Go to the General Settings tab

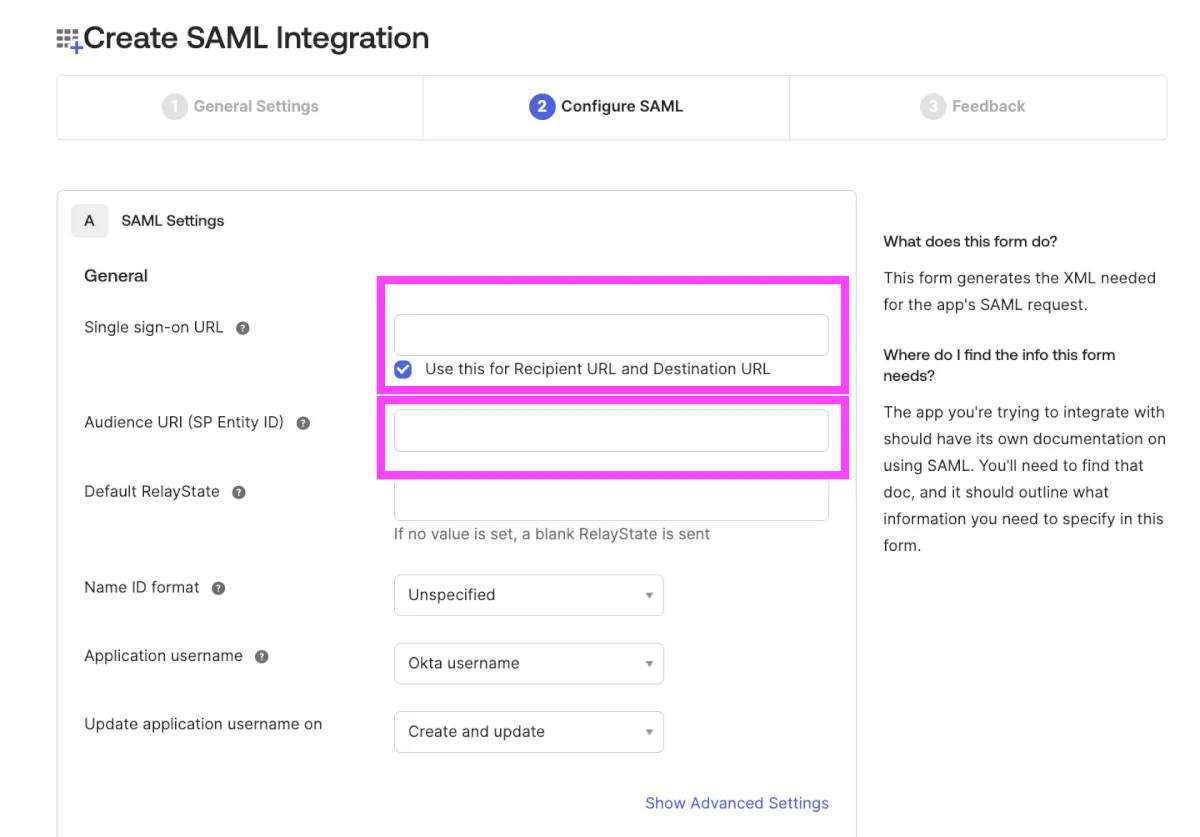click(255, 107)
